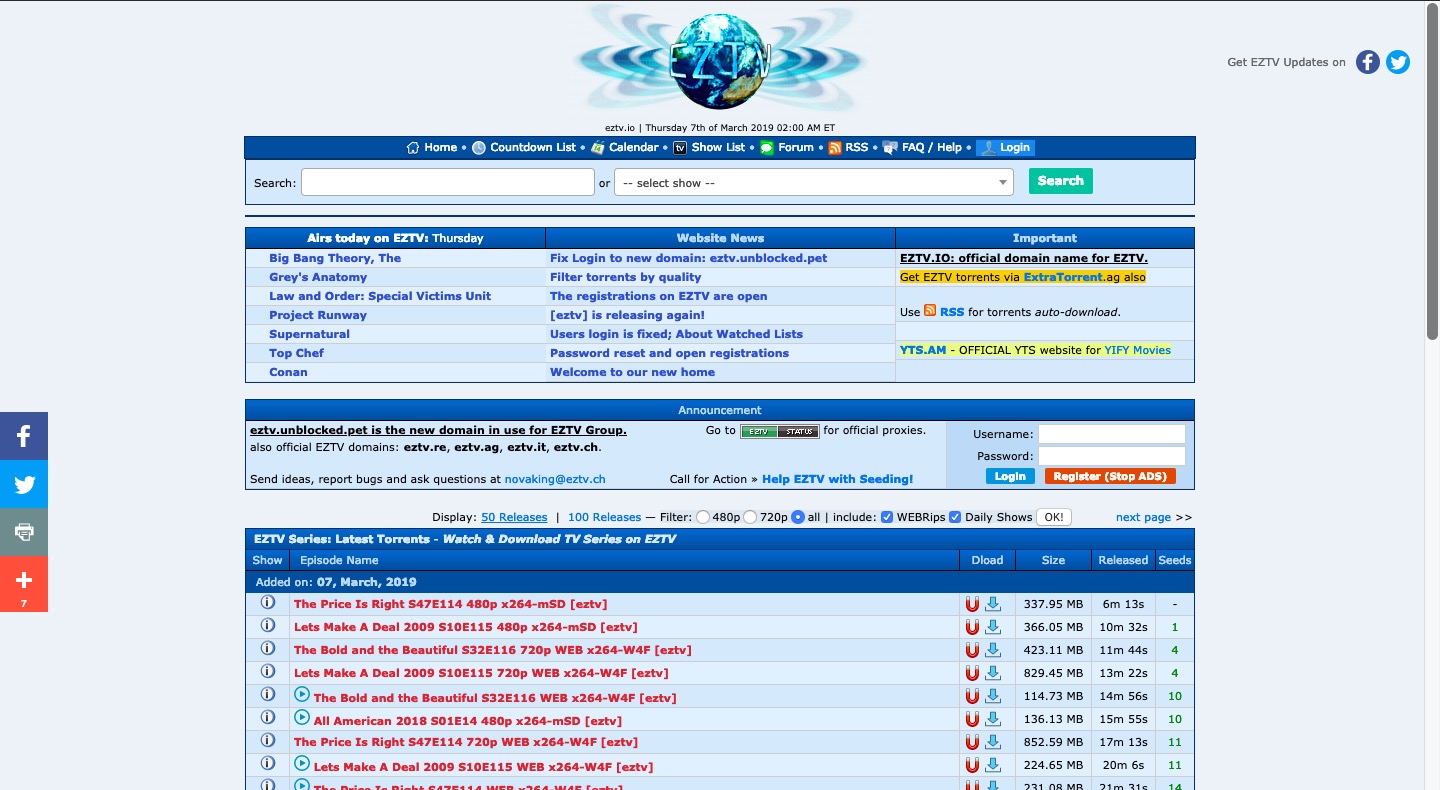The height and width of the screenshot is (790, 1440).
Task: Open ExtraTorrent link in Important box
Action: click(x=1064, y=277)
